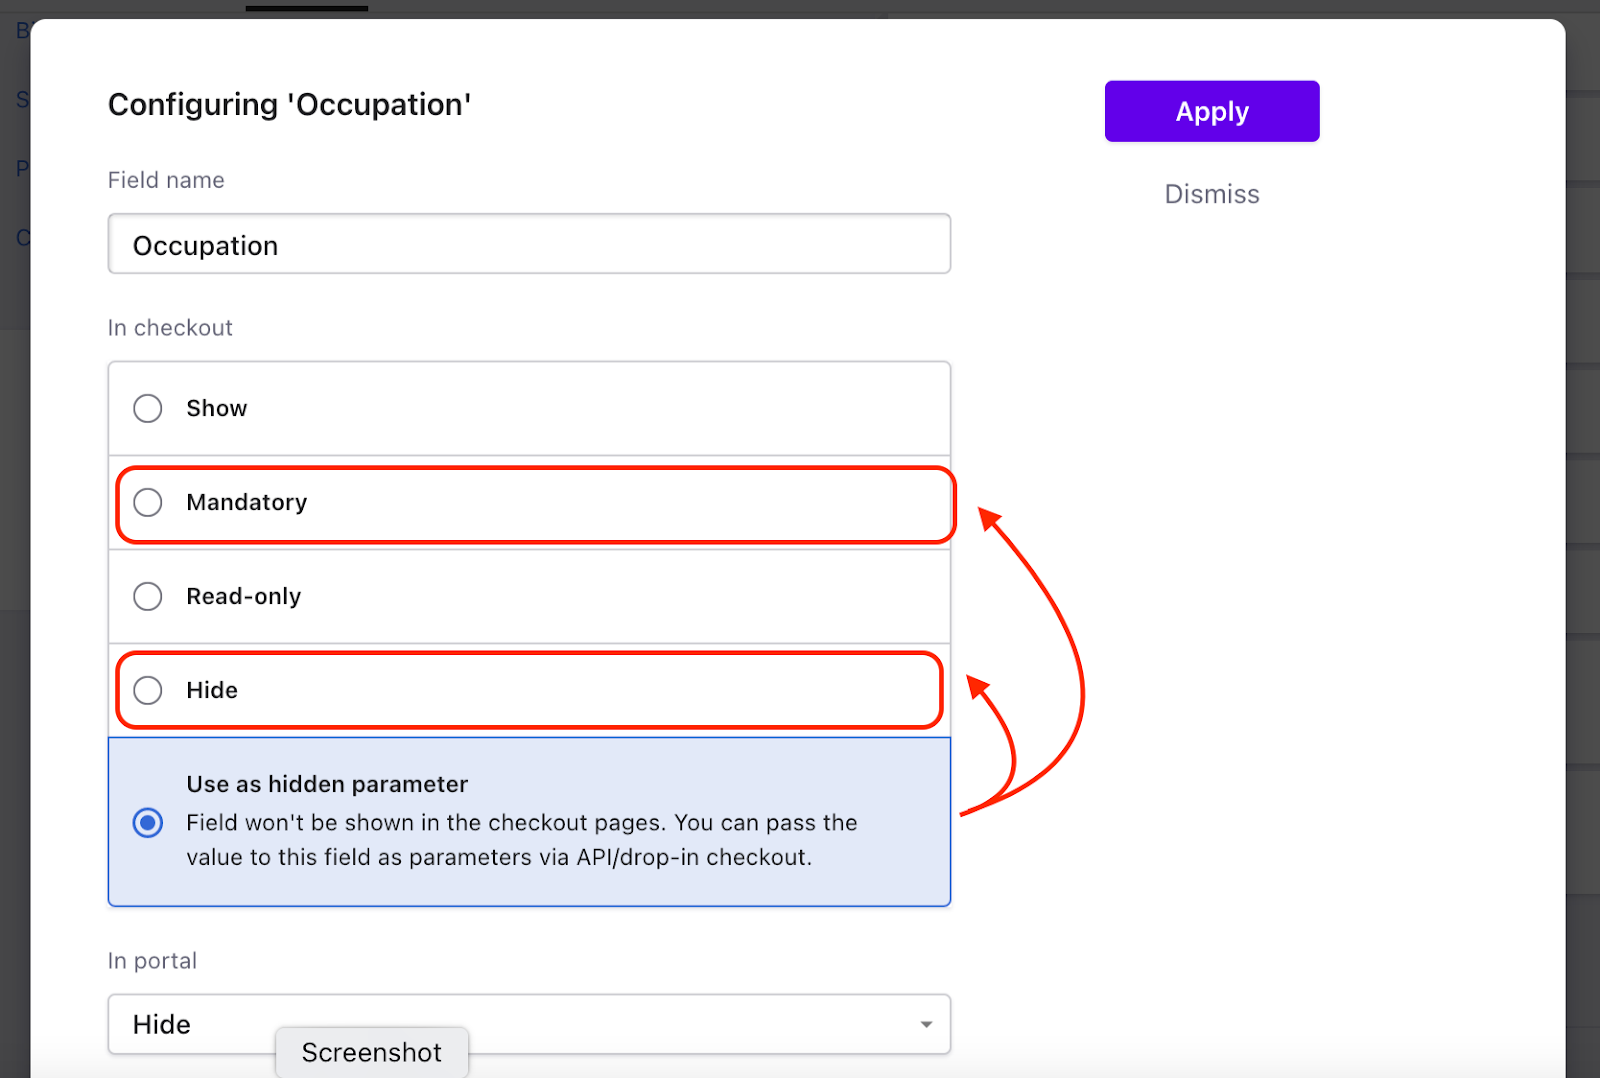Screen dimensions: 1600x1078
Task: Dismiss the Occupation configuration dialog
Action: (1211, 194)
